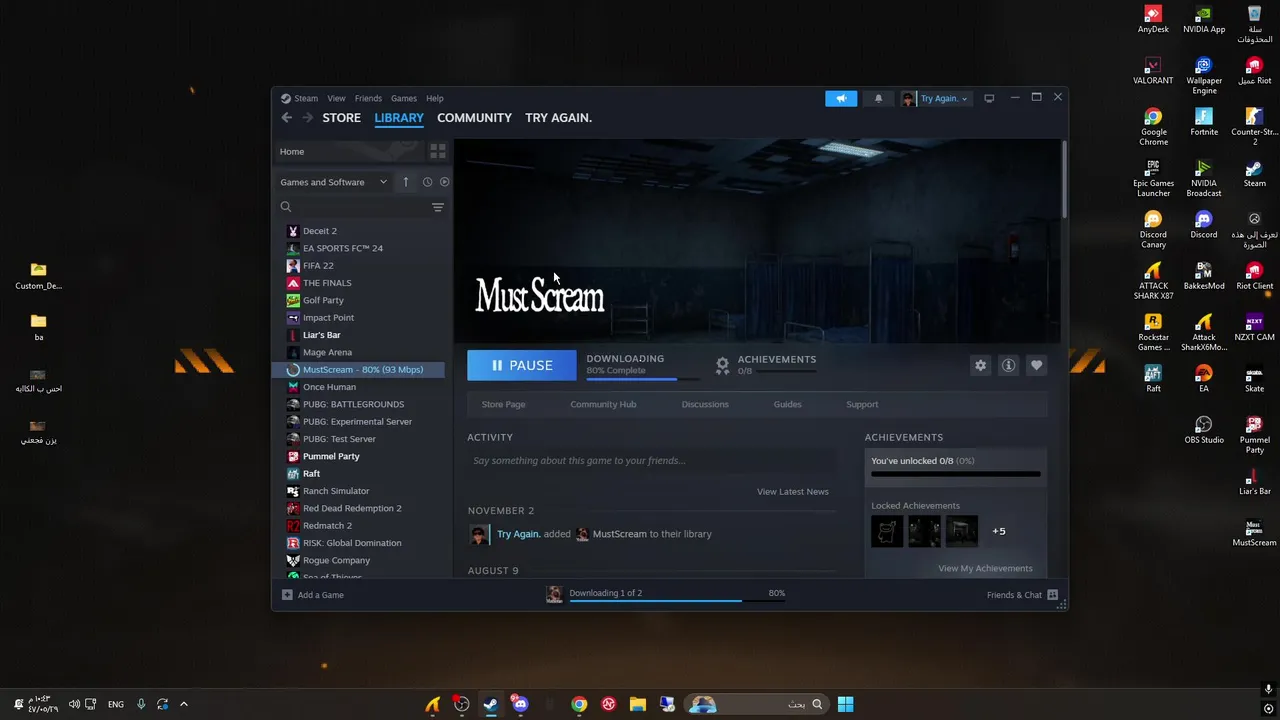Go forward with the Steam forward arrow

307,118
